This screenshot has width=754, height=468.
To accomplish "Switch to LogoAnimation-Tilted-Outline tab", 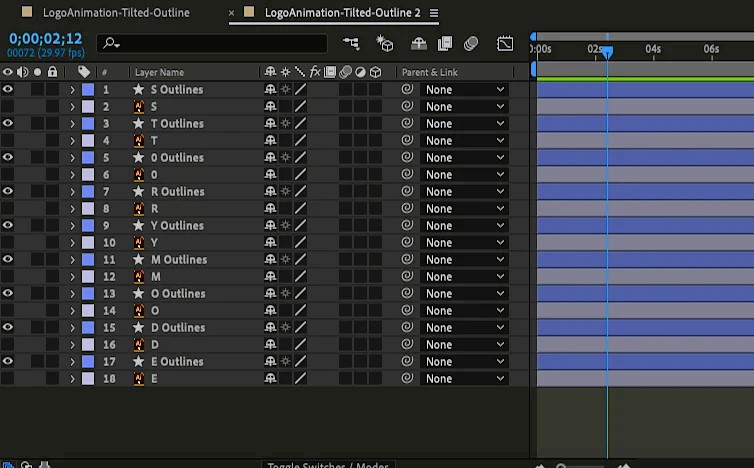I will [116, 13].
